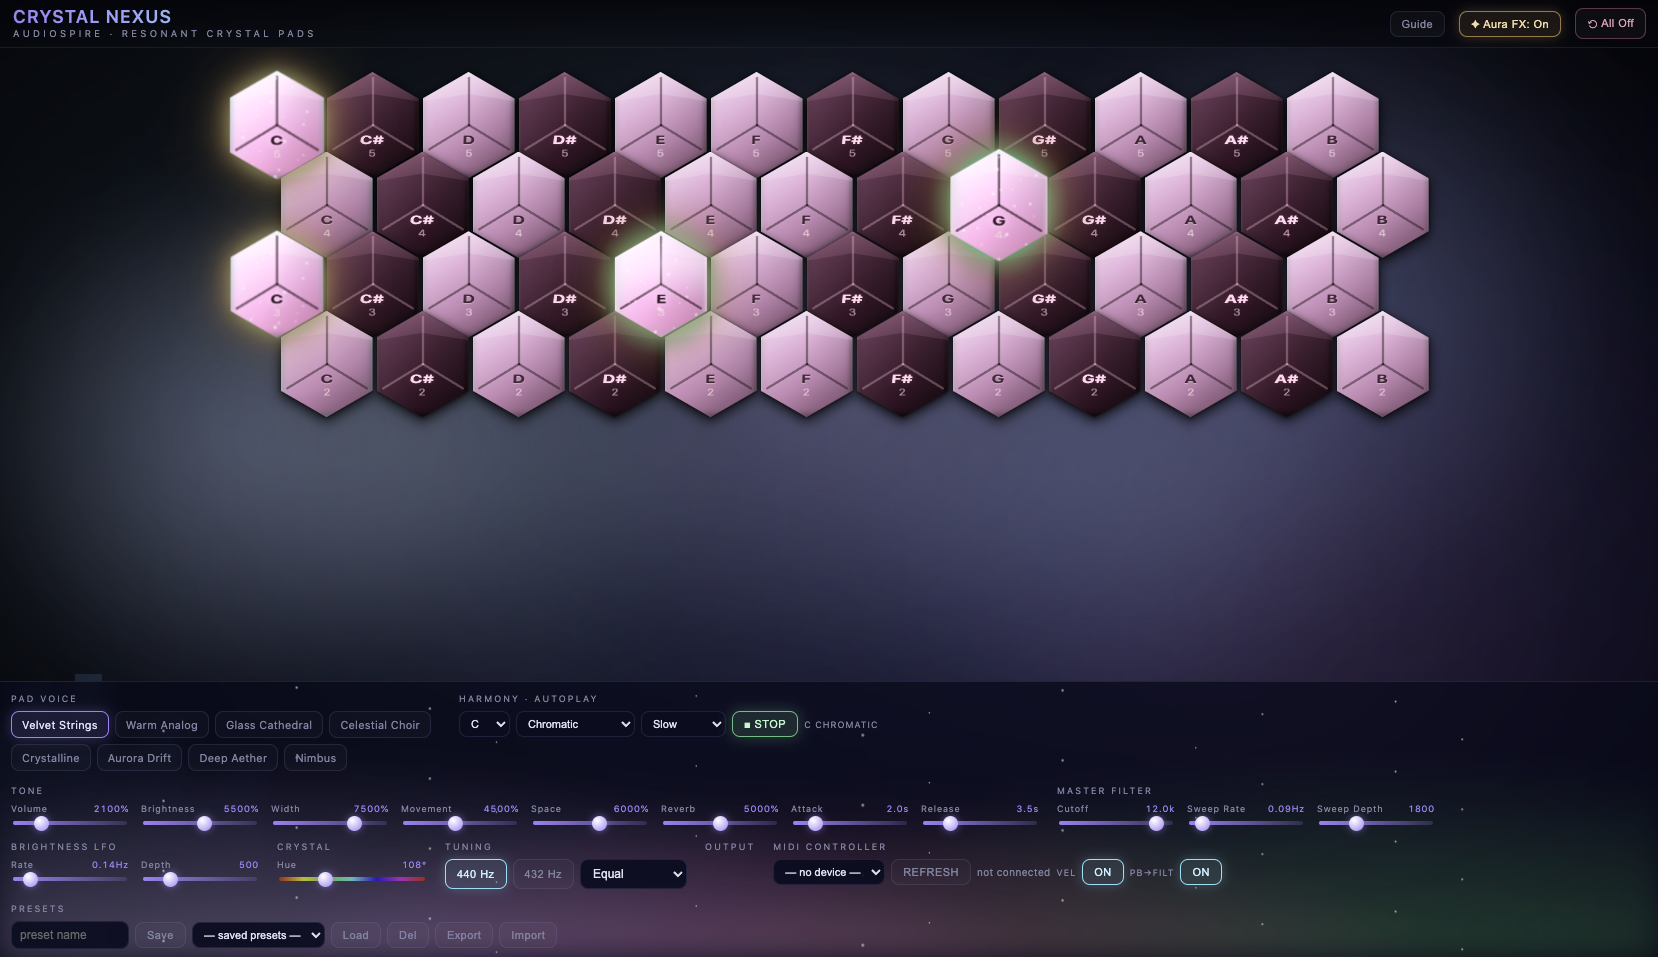Open the MIDI no device dropdown
The width and height of the screenshot is (1658, 957).
point(829,872)
